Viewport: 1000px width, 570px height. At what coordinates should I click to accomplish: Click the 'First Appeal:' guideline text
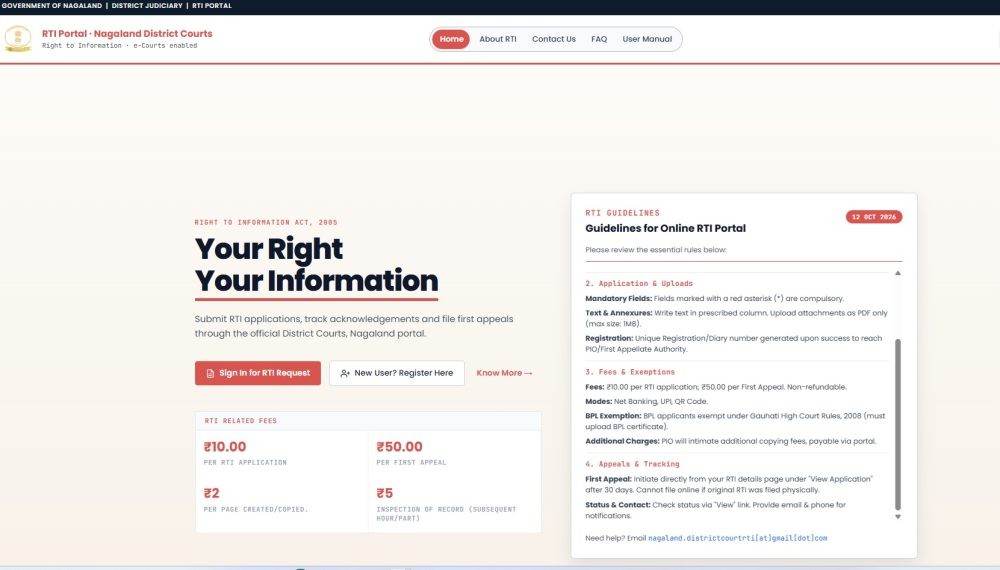pyautogui.click(x=729, y=484)
